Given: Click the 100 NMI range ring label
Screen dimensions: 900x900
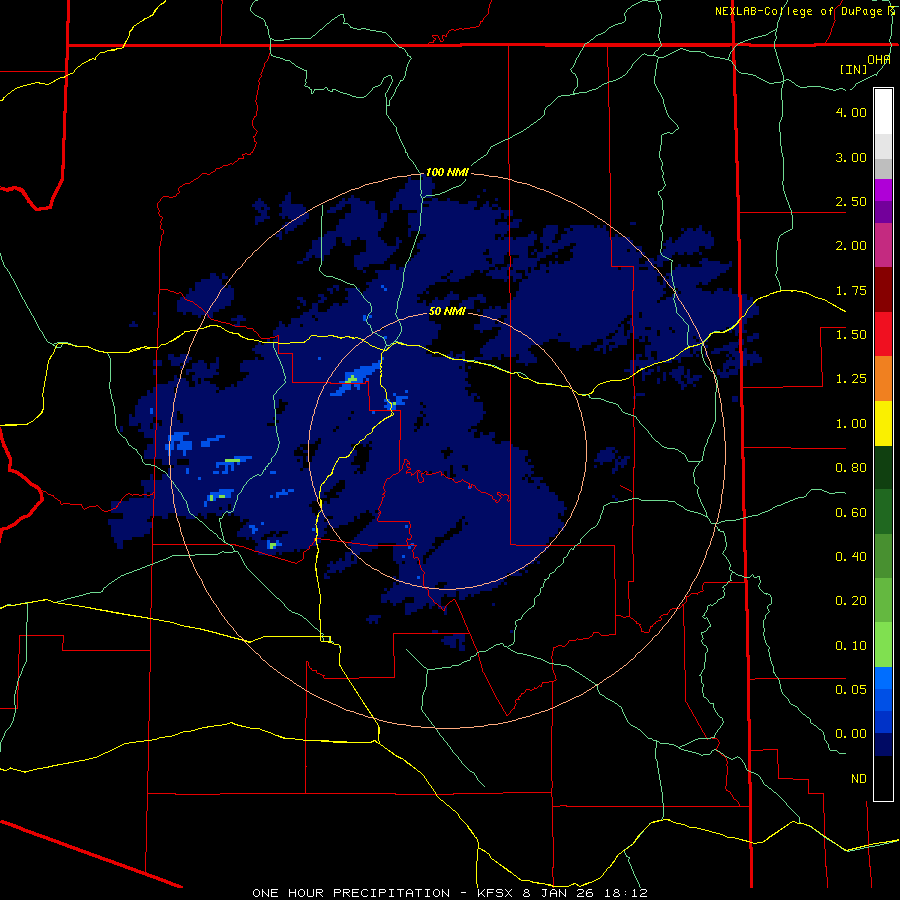Looking at the screenshot, I should (447, 172).
